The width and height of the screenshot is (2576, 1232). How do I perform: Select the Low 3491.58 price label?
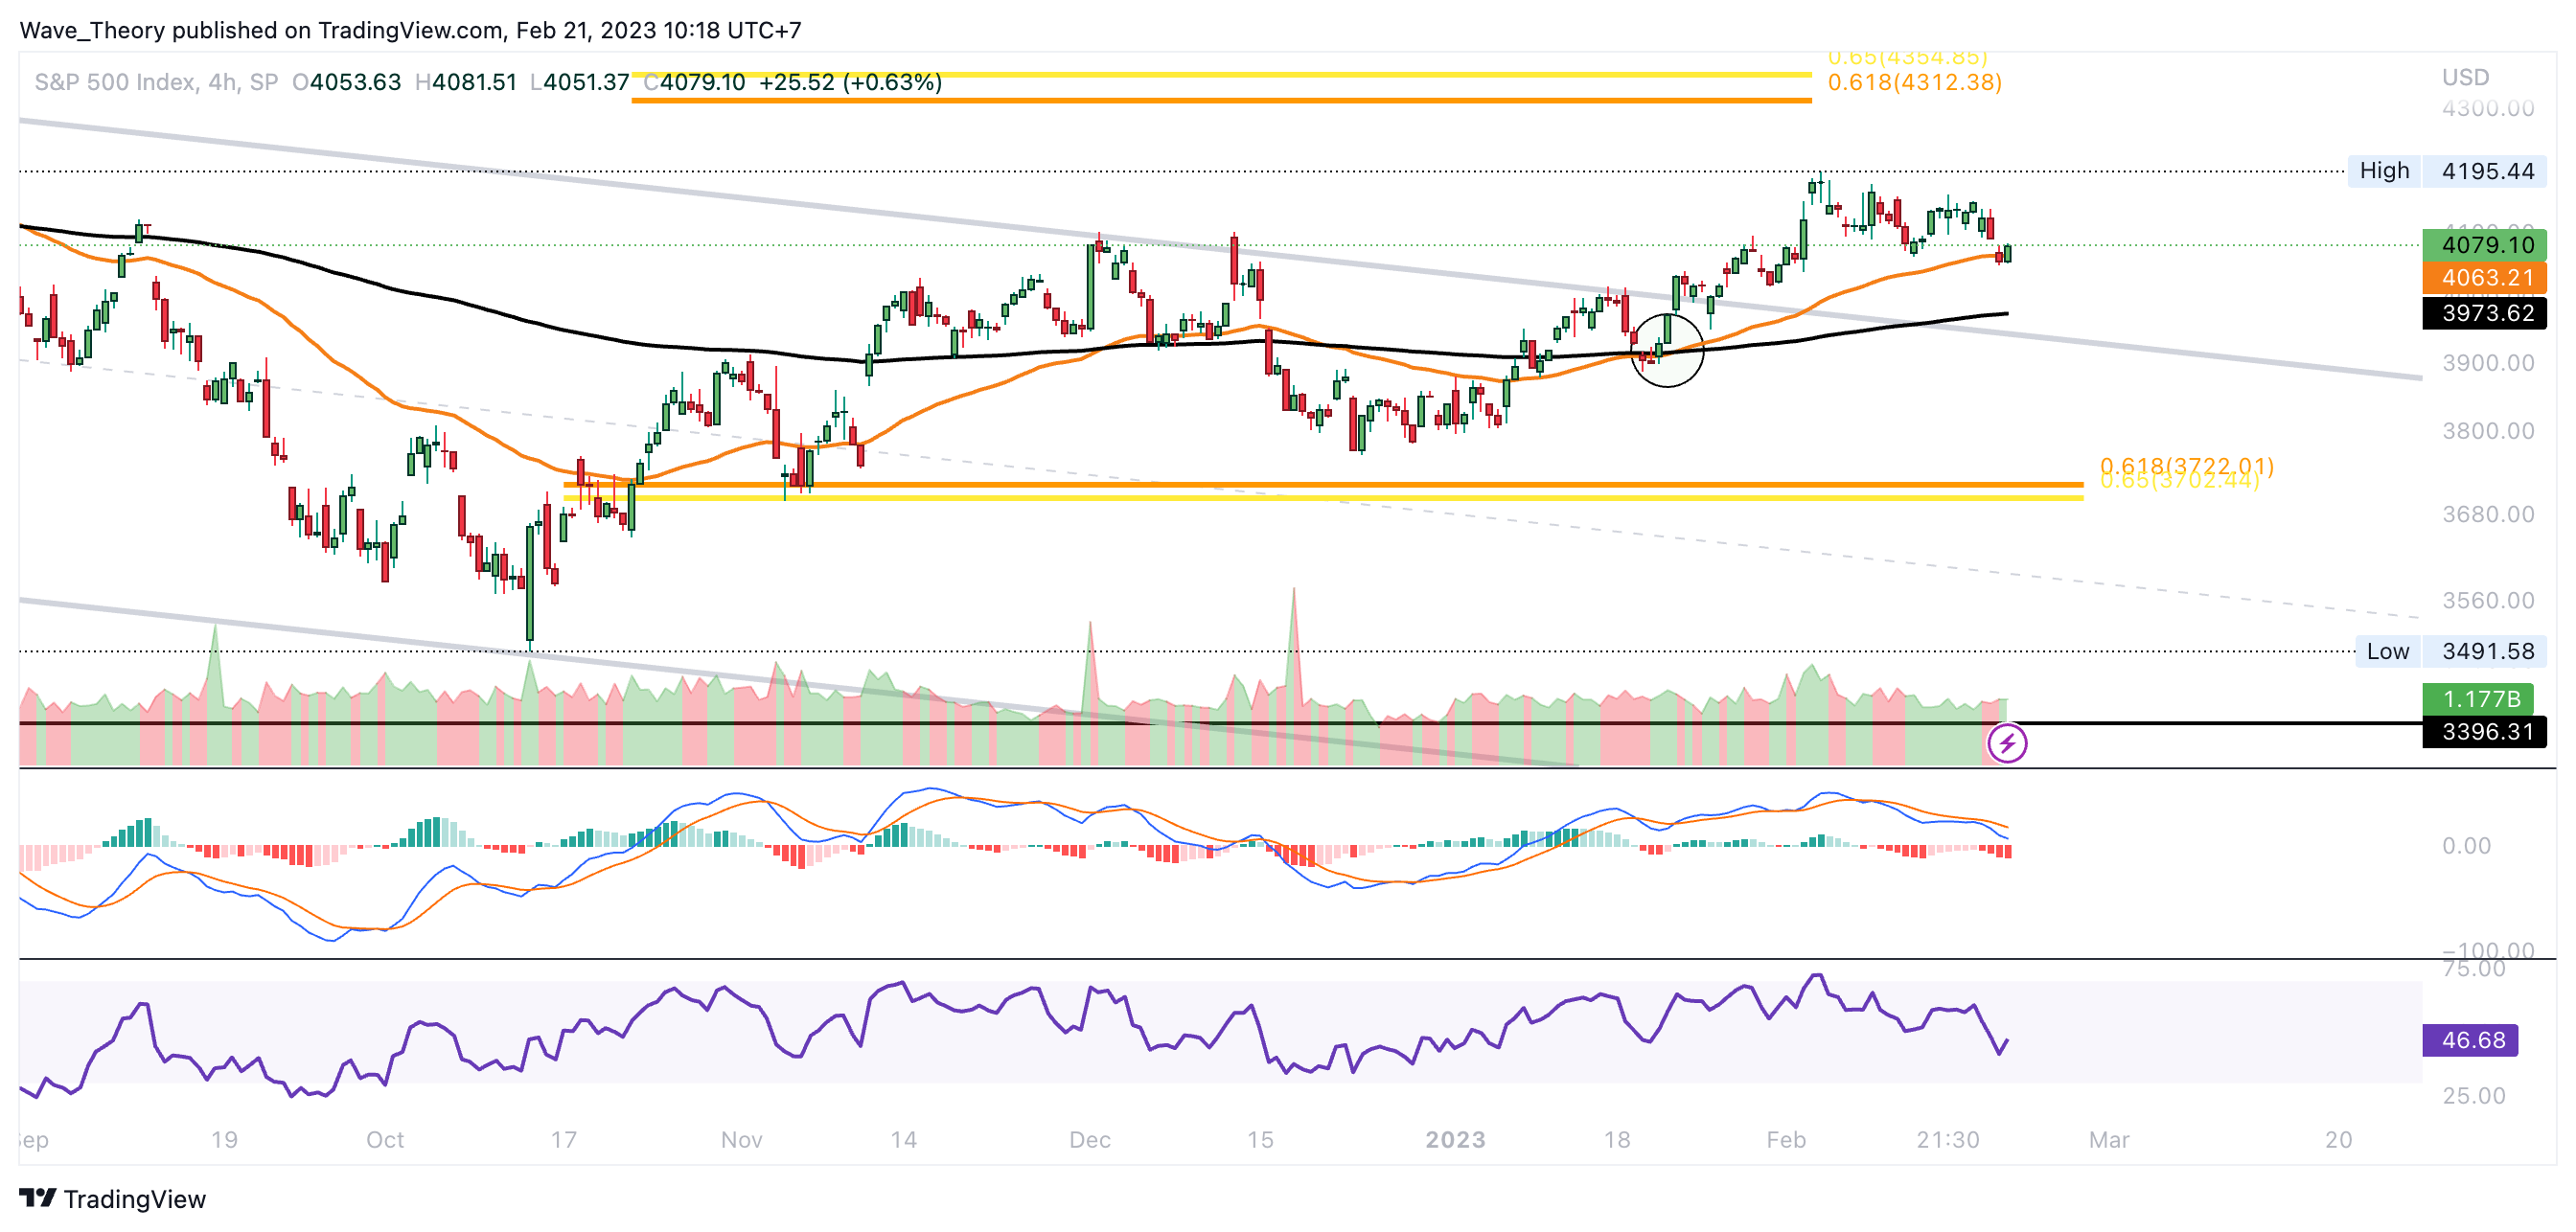pyautogui.click(x=2450, y=651)
